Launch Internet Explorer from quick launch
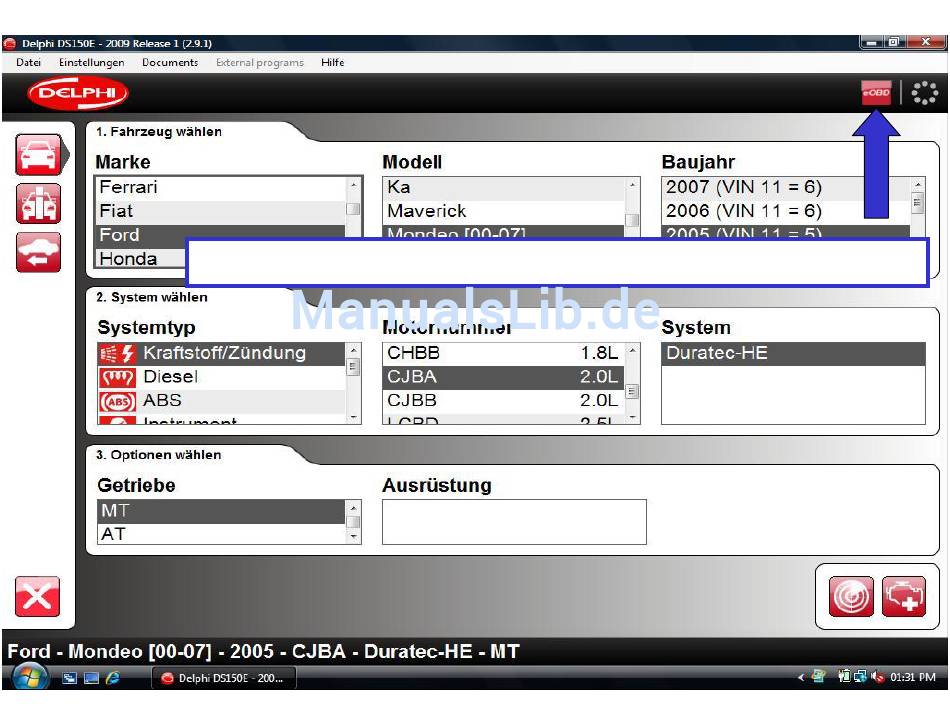Screen dimensions: 950x725 click(113, 678)
